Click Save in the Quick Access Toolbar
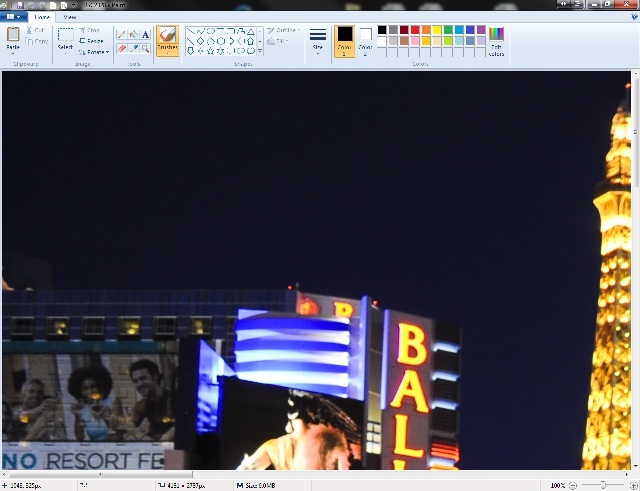The width and height of the screenshot is (640, 491). [x=20, y=5]
